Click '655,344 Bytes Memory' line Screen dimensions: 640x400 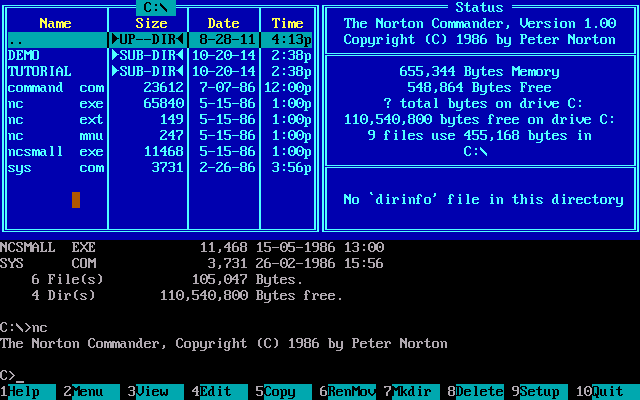[x=480, y=71]
